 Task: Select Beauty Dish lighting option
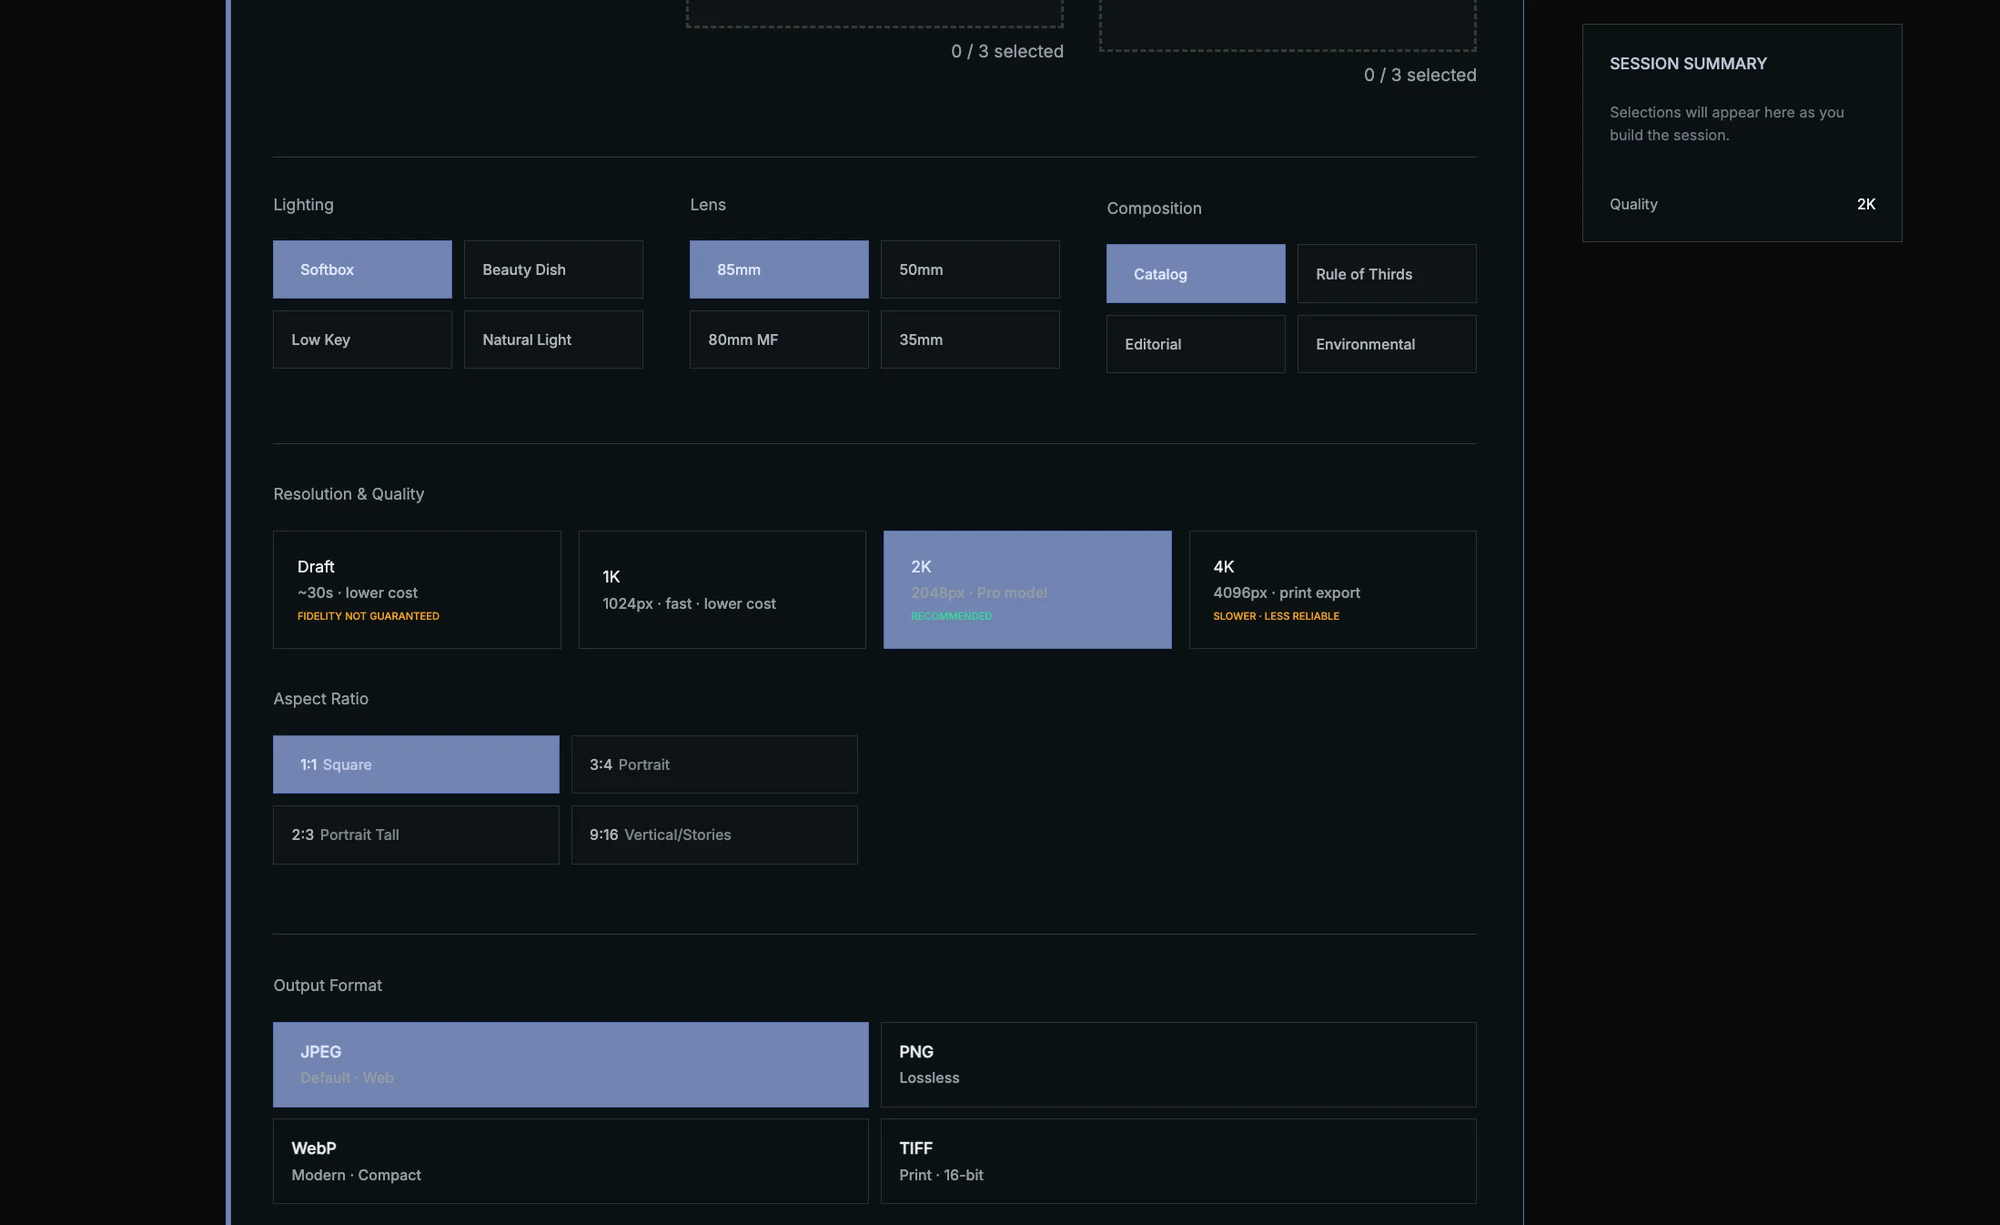553,269
